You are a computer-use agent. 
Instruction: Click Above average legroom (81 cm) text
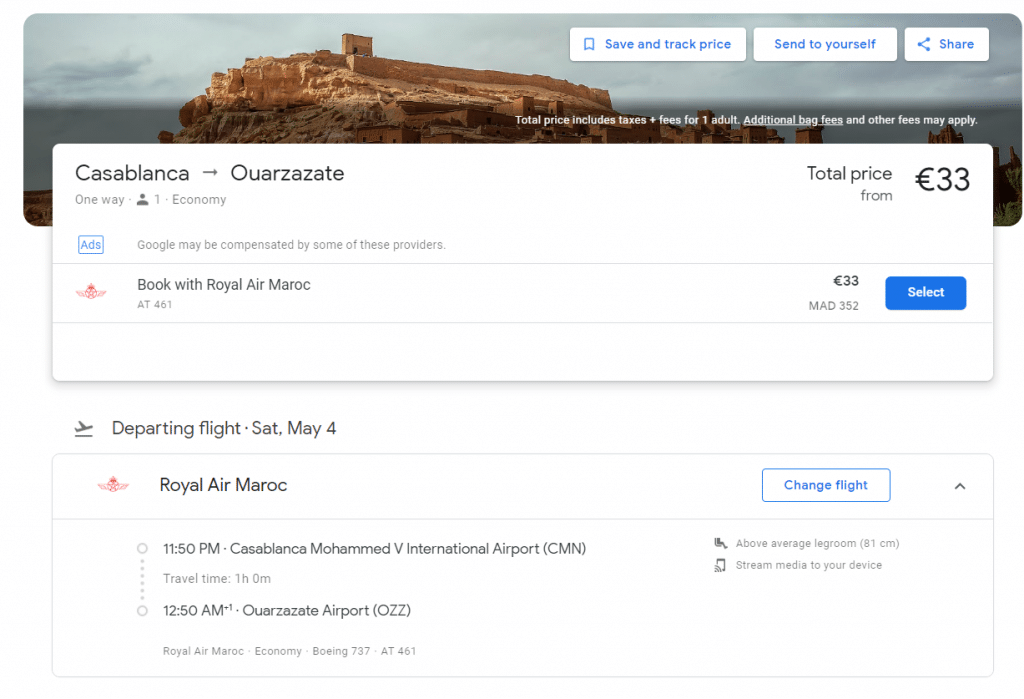click(x=818, y=544)
